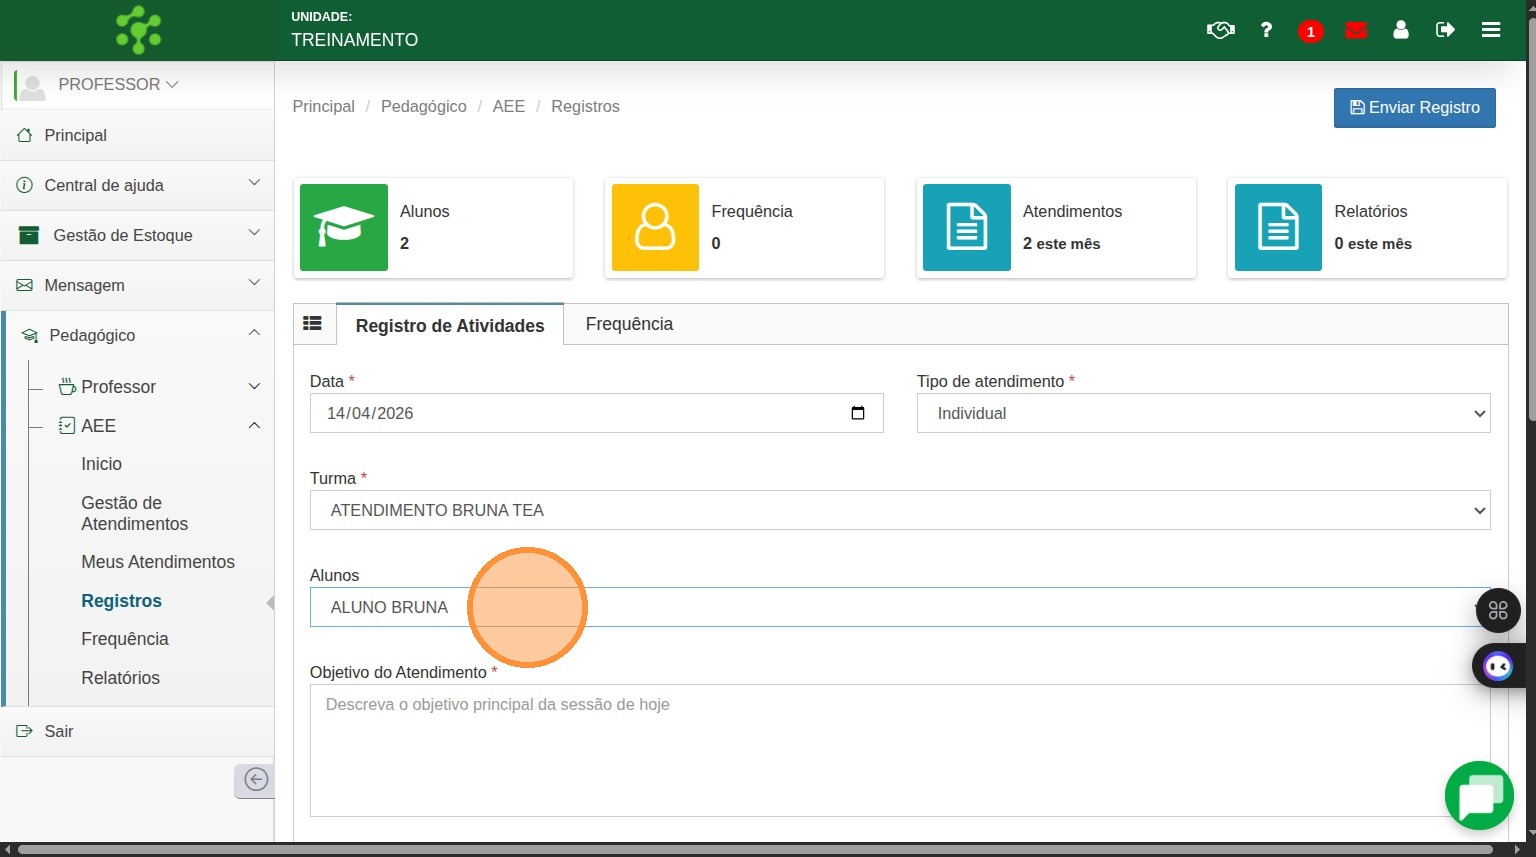Click the handshake icon in top bar

(x=1220, y=30)
